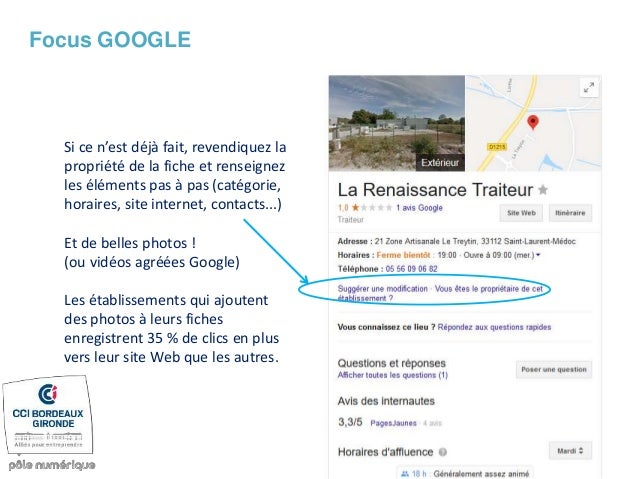Screen dimensions: 638x479
Task: Click the Avis des internautes heading
Action: tap(386, 401)
